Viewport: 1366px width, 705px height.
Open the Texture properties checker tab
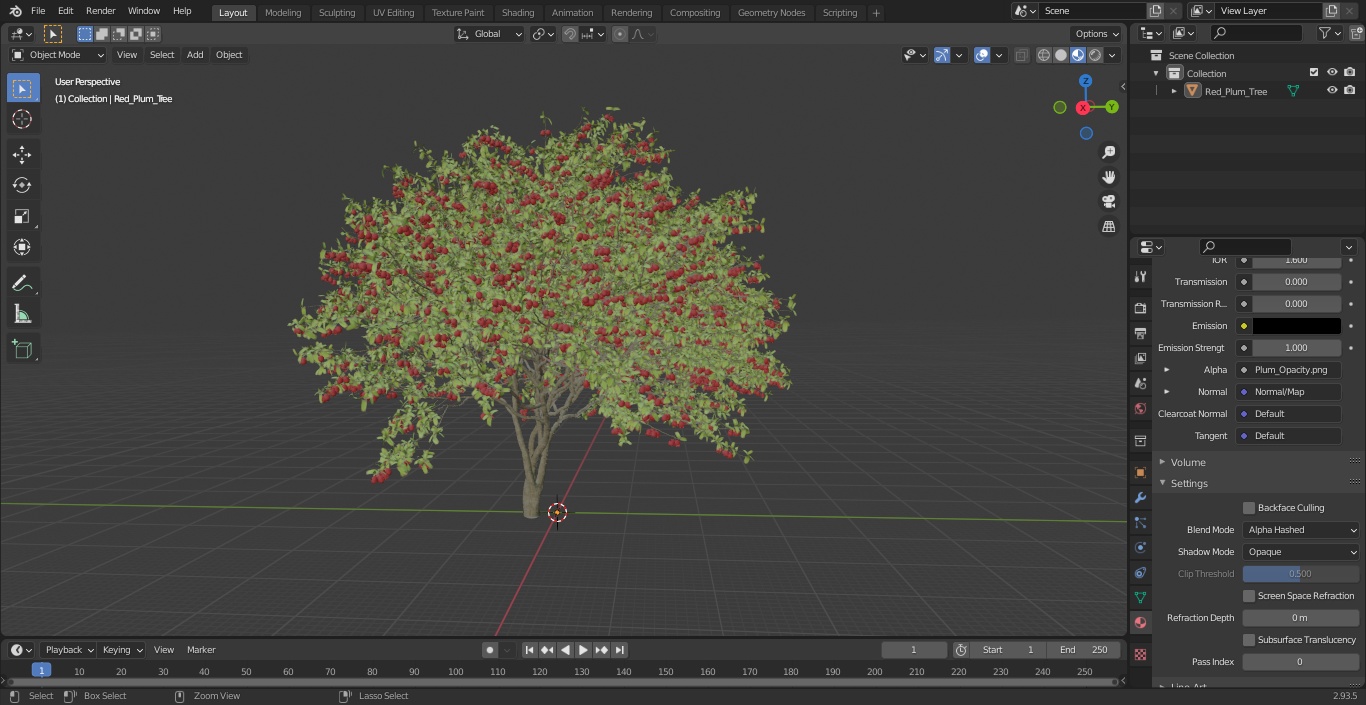(x=1140, y=654)
